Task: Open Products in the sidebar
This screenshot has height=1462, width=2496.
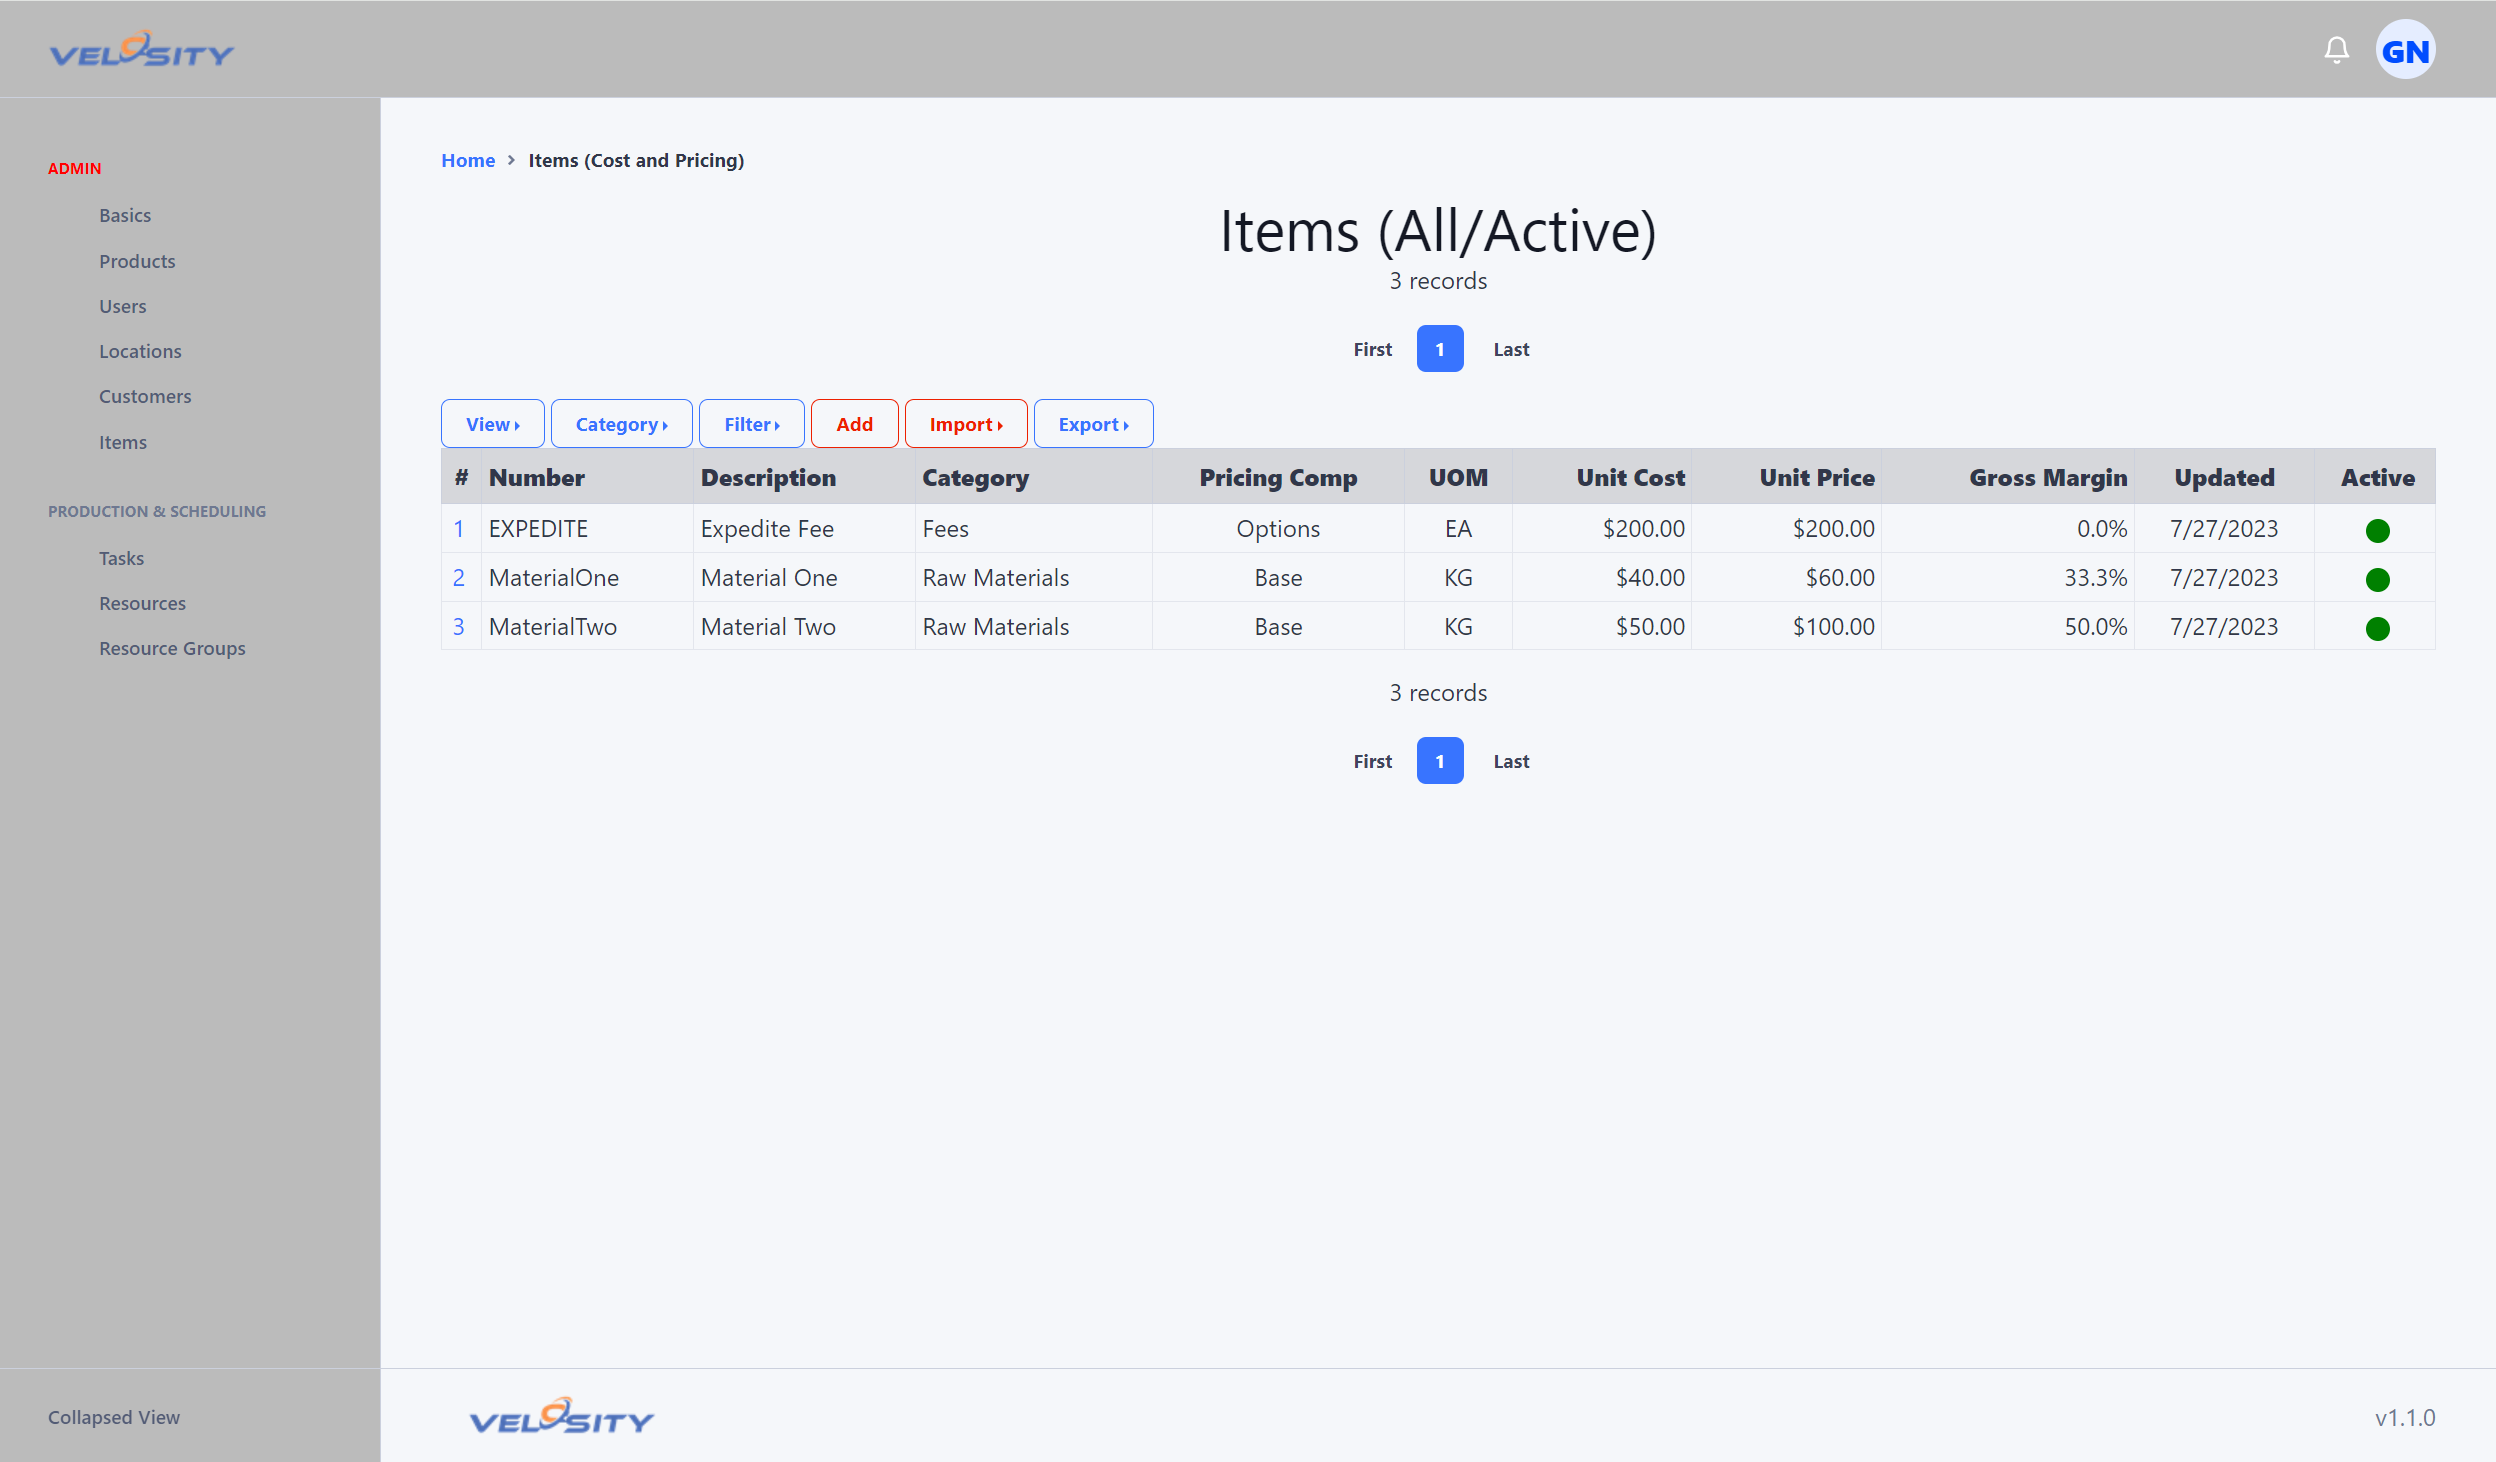Action: point(137,261)
